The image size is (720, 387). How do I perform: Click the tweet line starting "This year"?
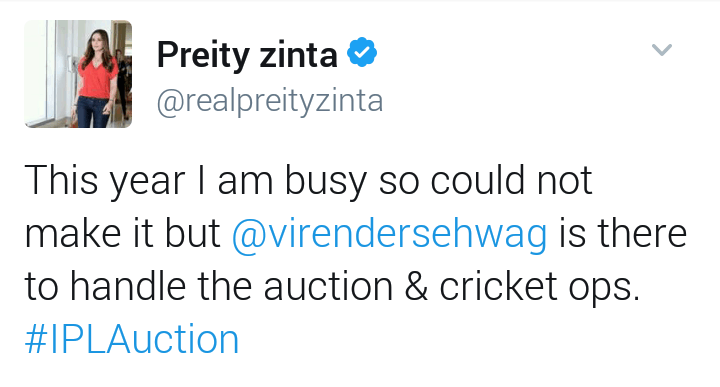(308, 181)
